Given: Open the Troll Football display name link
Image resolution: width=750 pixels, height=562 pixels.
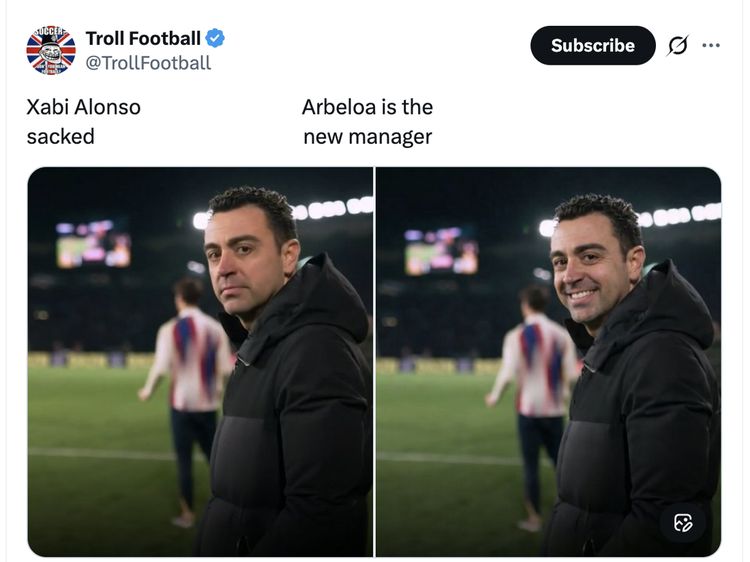Looking at the screenshot, I should point(143,39).
